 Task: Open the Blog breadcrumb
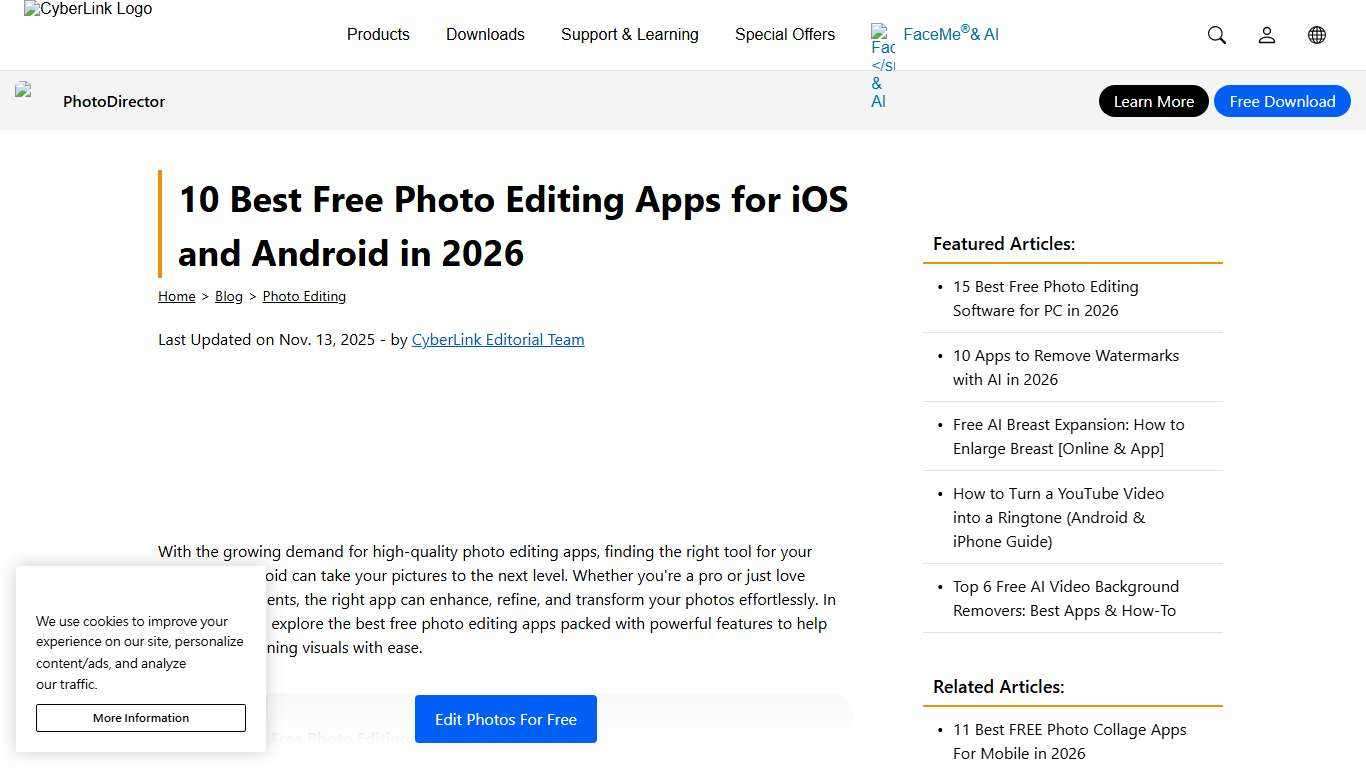[x=228, y=296]
